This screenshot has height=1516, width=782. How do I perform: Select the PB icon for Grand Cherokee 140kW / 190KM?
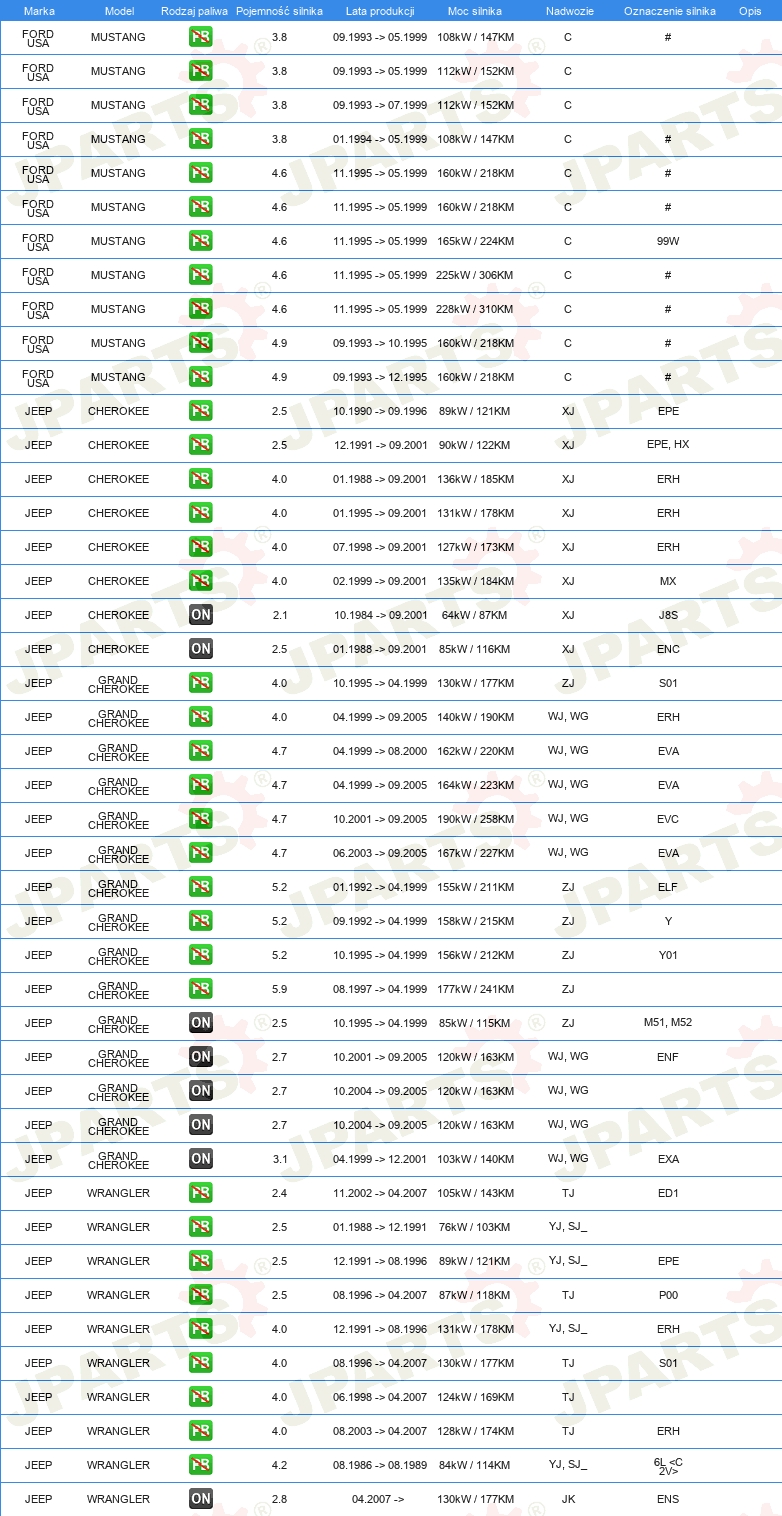pos(200,717)
